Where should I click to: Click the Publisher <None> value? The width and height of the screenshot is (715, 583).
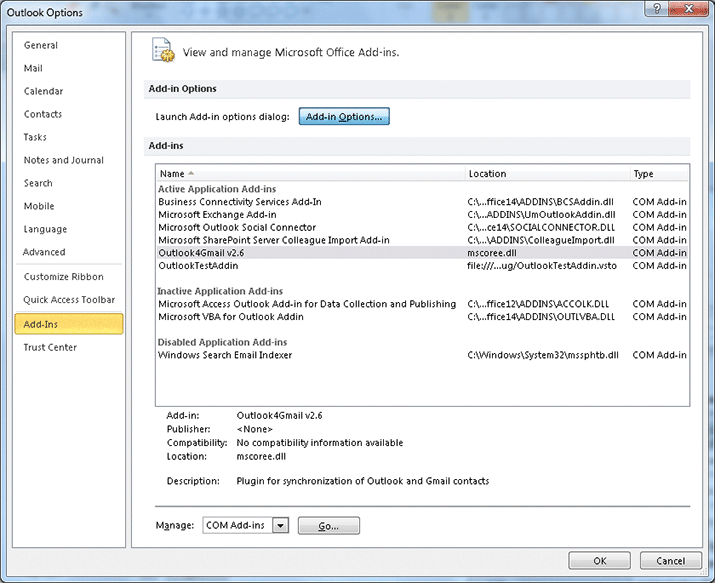(254, 429)
